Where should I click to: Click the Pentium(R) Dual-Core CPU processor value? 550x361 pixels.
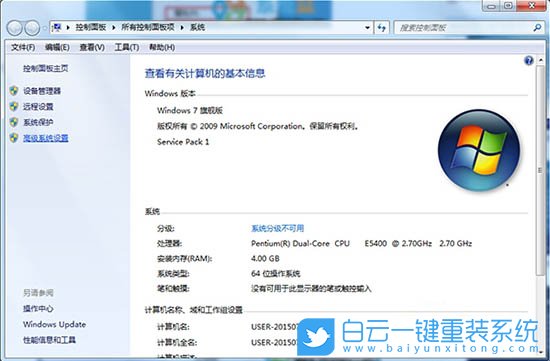click(361, 243)
